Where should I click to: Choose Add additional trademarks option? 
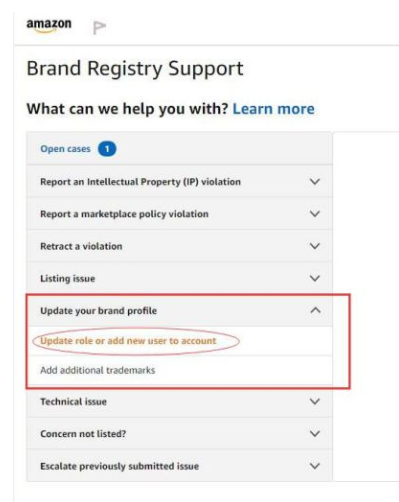[98, 370]
